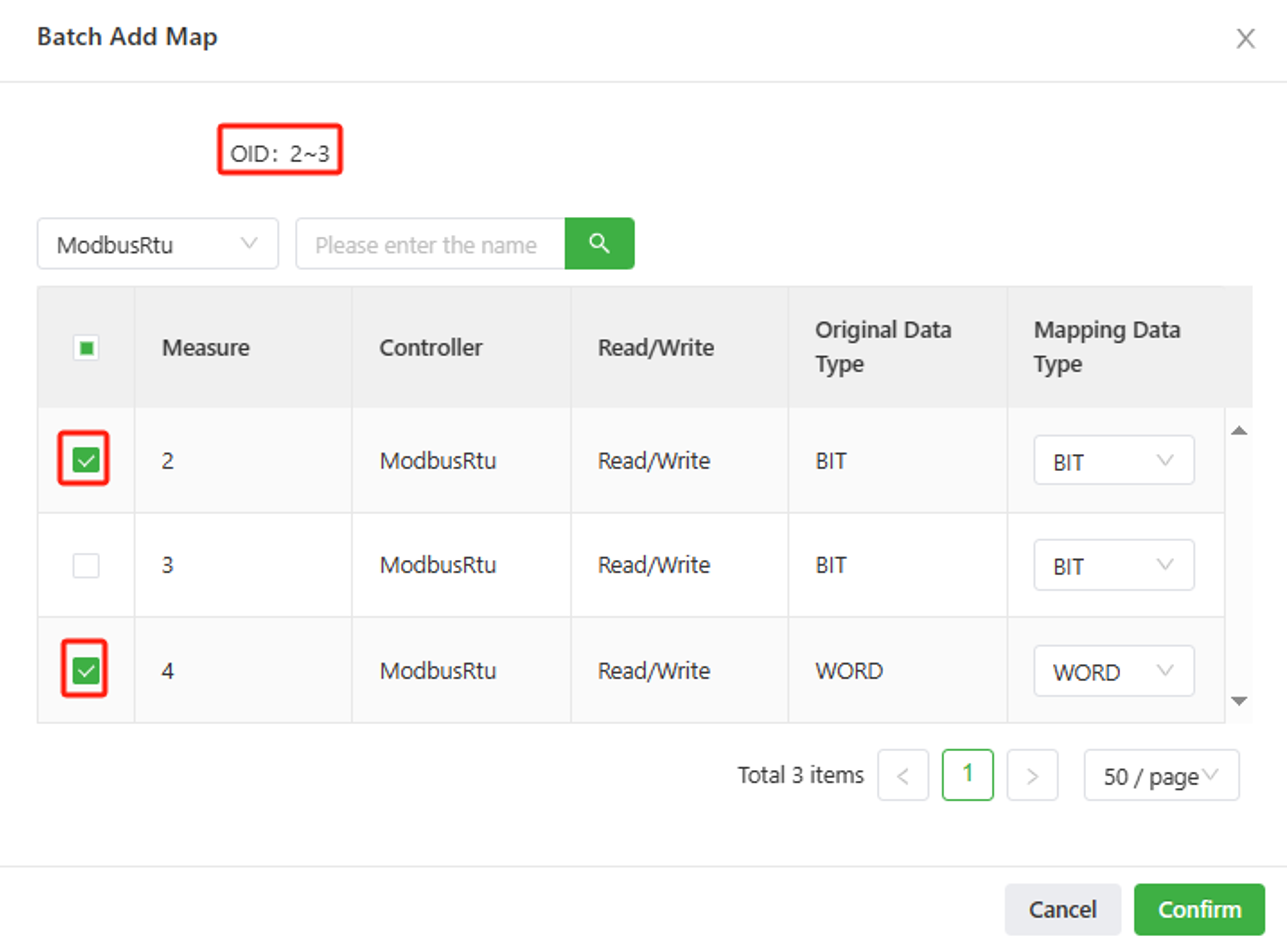Image resolution: width=1287 pixels, height=942 pixels.
Task: Open the ModbusRtu controller dropdown
Action: pyautogui.click(x=157, y=245)
